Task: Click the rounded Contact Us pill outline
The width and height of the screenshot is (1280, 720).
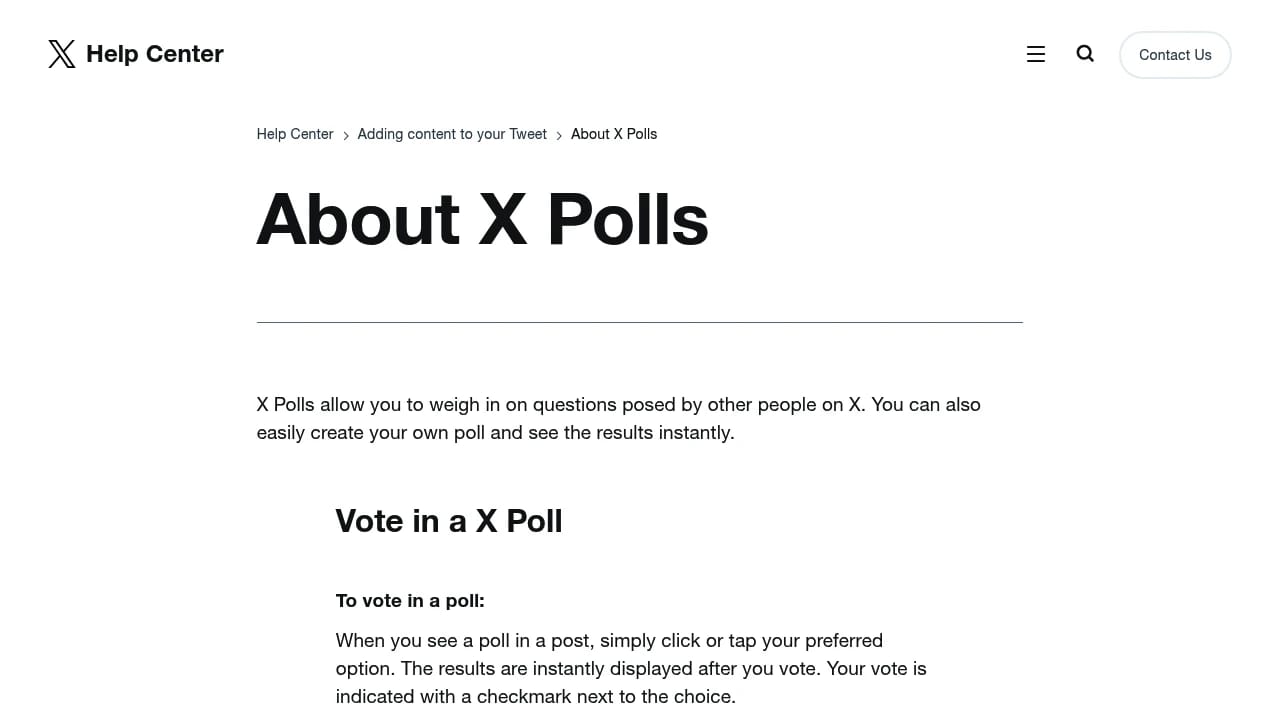Action: pyautogui.click(x=1175, y=54)
